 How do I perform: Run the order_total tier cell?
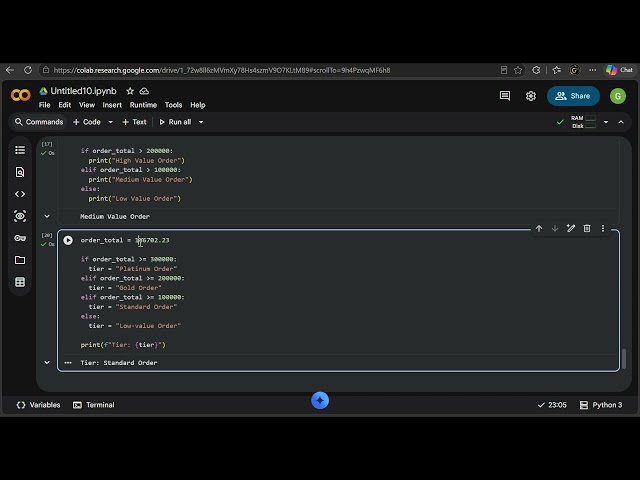[x=68, y=240]
